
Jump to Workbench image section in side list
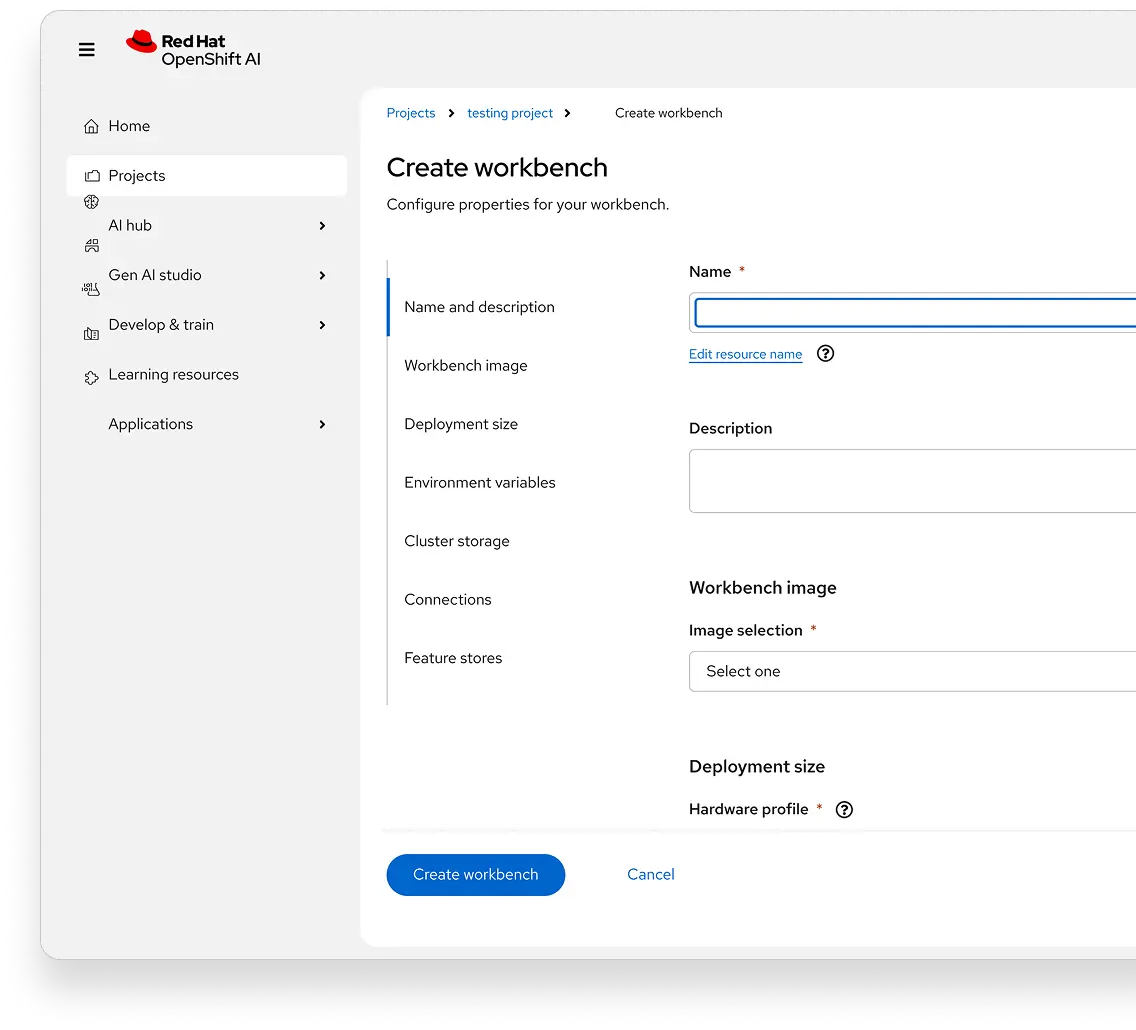[x=465, y=366]
